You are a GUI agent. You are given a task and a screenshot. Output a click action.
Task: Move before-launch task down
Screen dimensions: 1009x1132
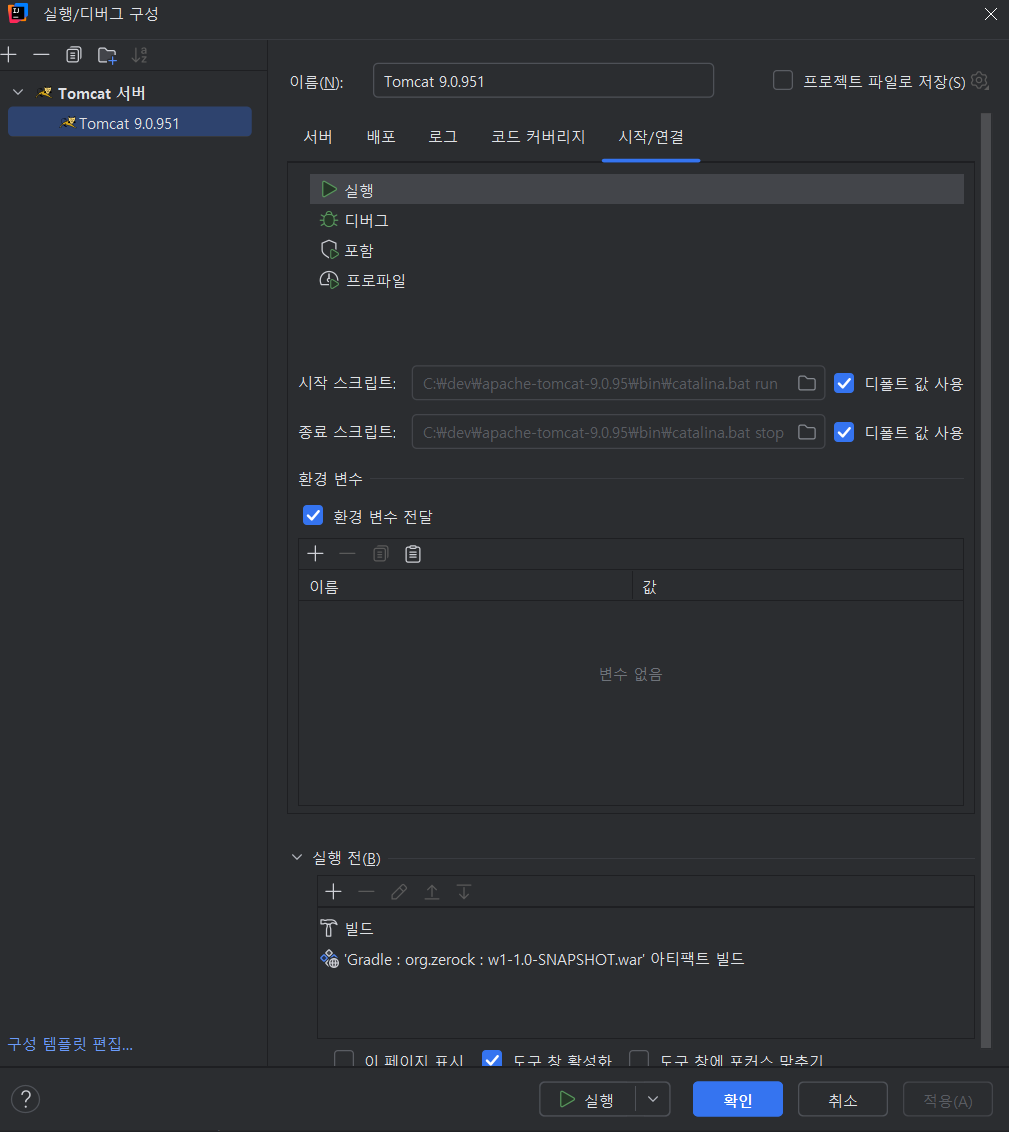point(464,892)
